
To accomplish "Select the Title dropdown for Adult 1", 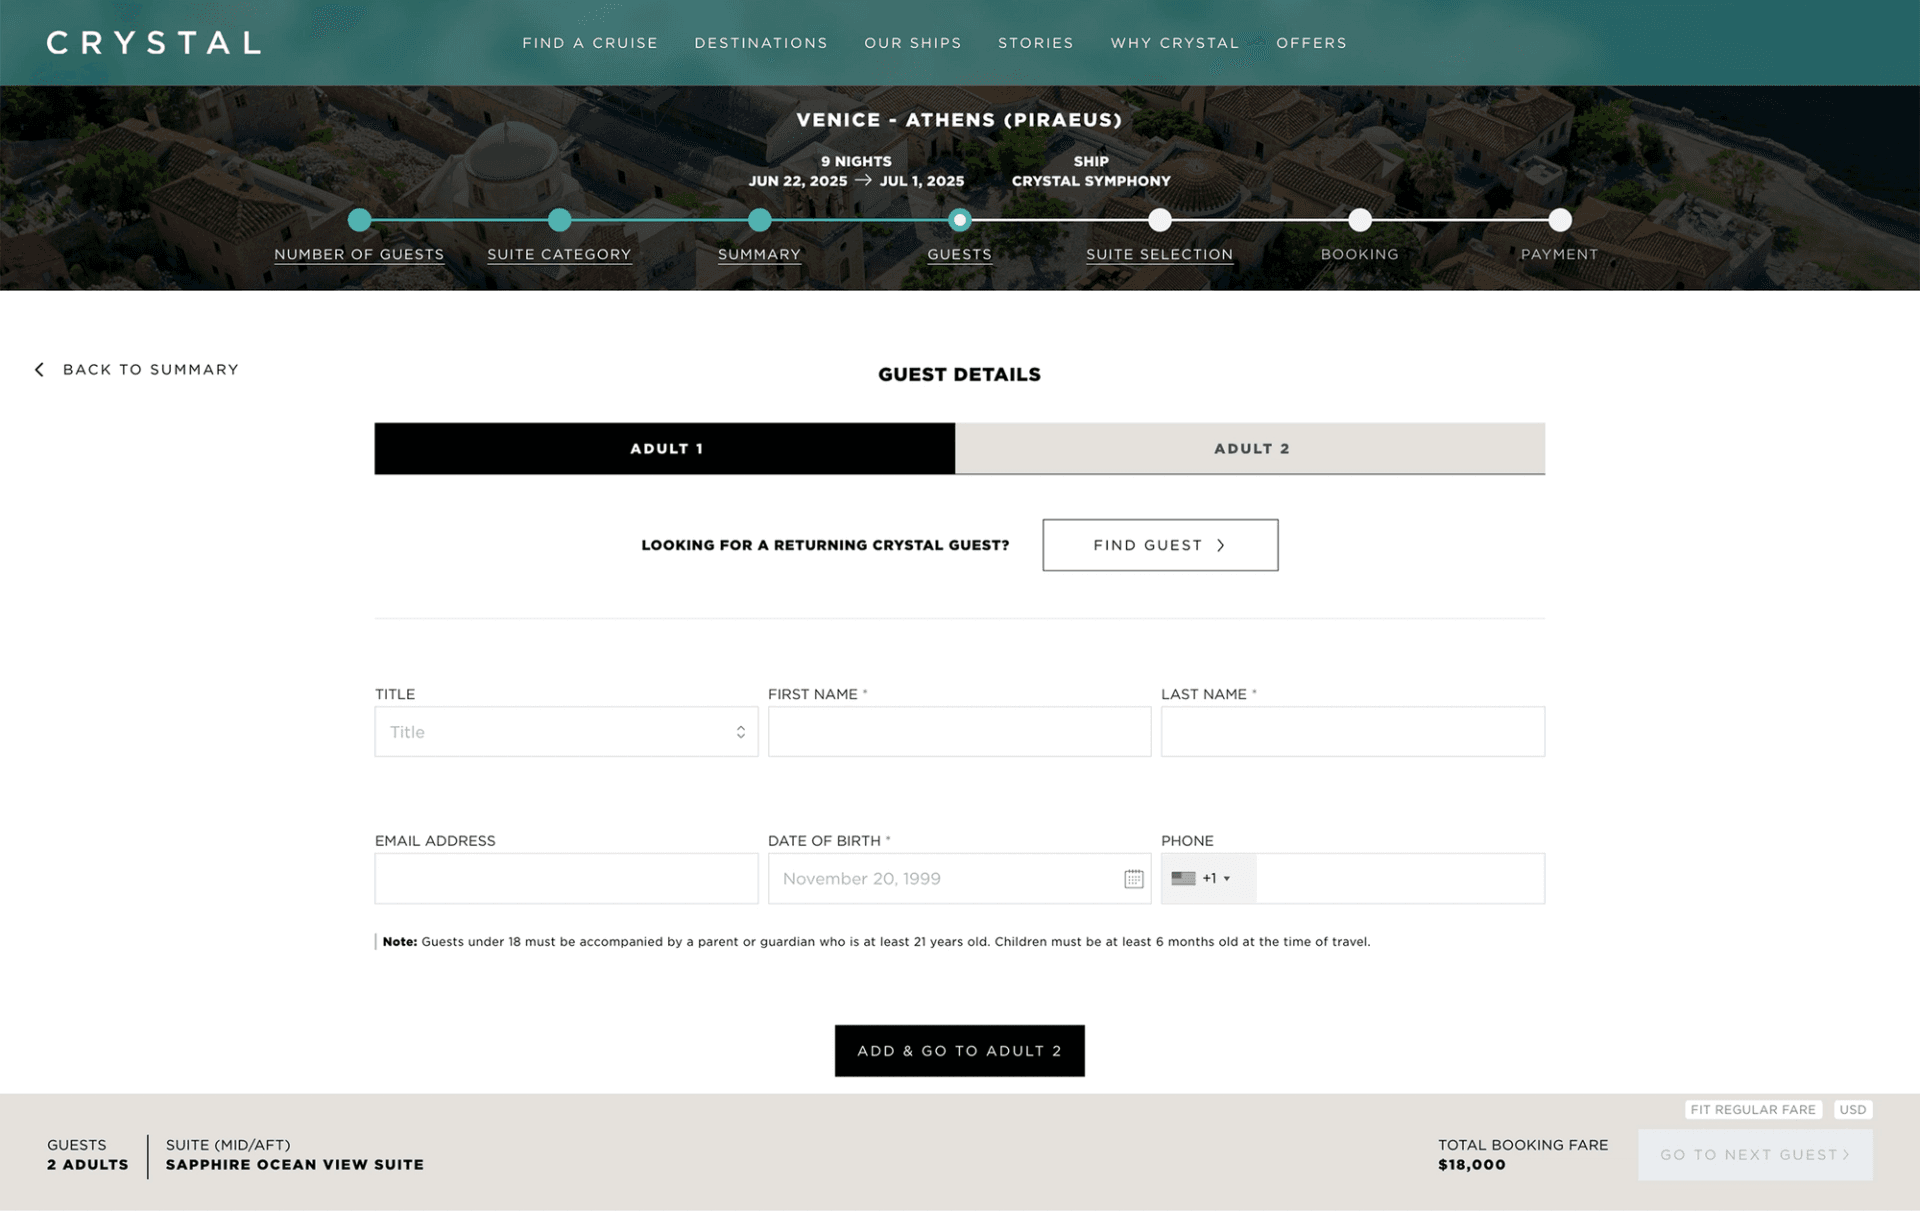I will click(565, 731).
